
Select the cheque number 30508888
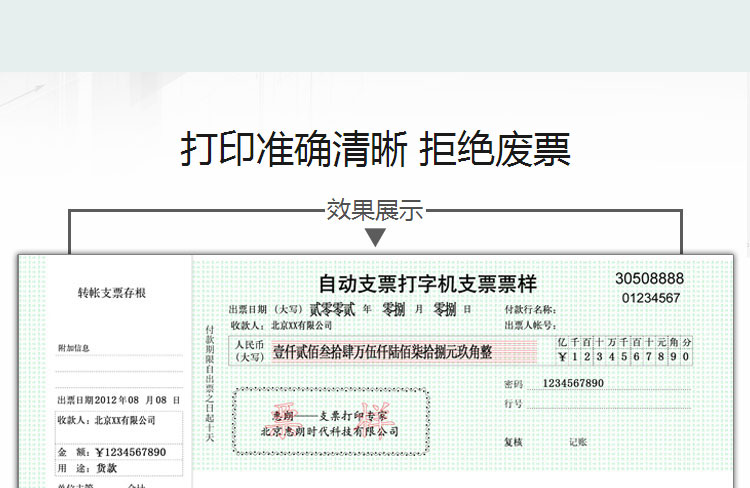(649, 278)
